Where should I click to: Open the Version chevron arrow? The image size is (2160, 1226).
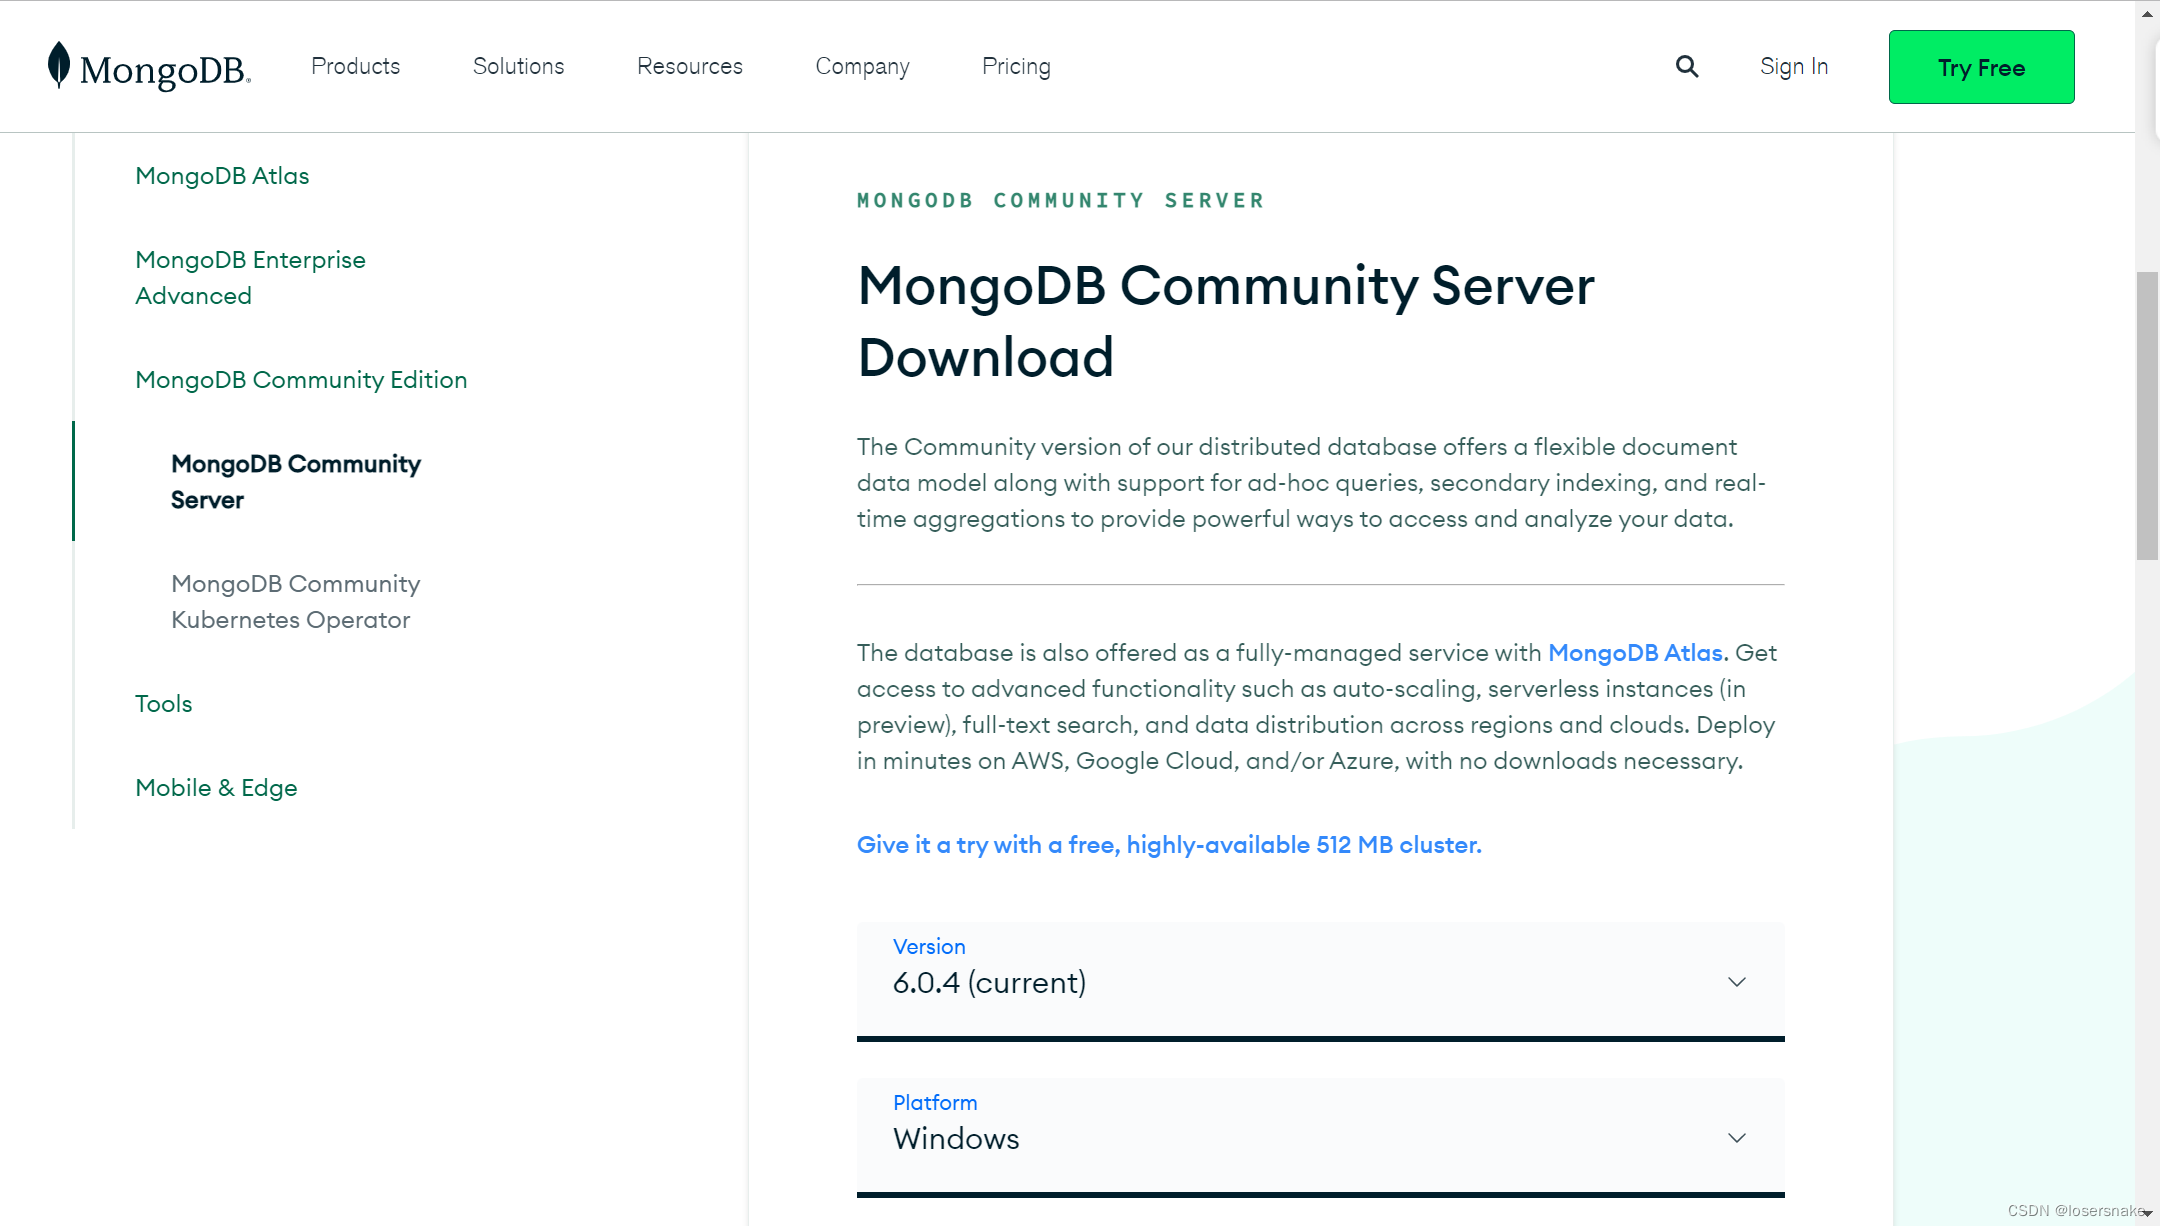click(x=1737, y=982)
